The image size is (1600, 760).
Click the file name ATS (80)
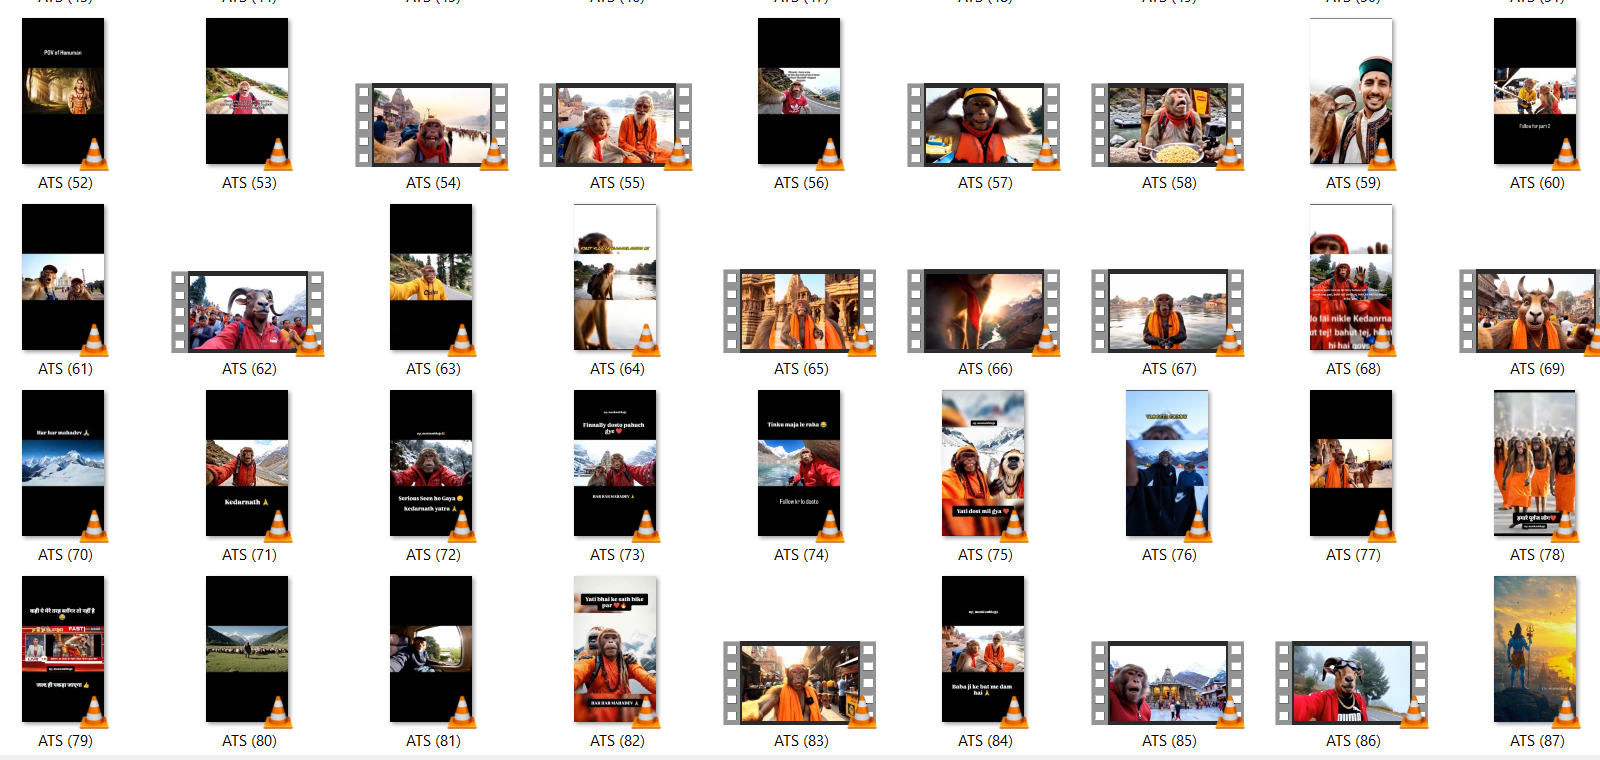[249, 741]
